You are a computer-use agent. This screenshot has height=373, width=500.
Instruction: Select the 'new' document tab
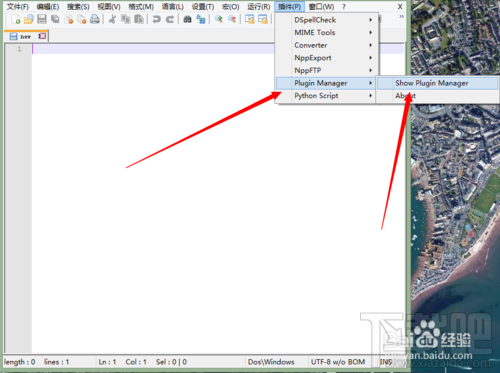[25, 36]
